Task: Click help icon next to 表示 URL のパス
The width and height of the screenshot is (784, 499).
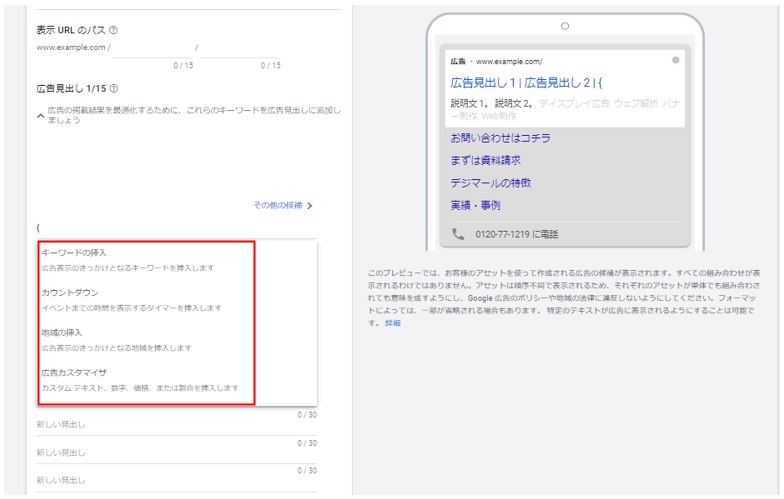Action: 114,30
